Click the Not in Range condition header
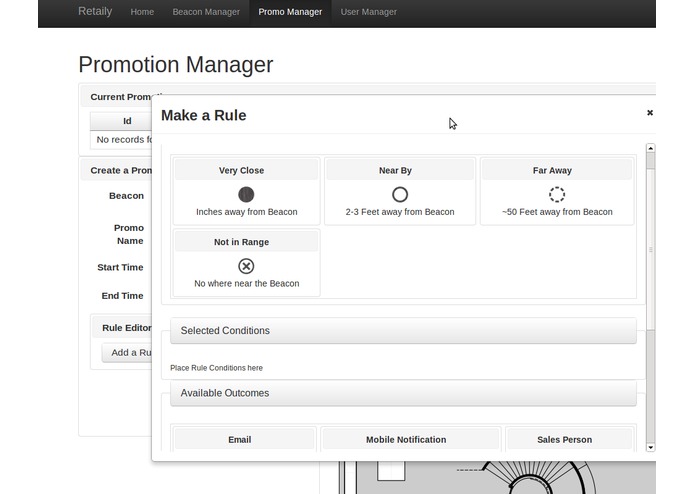Viewport: 695px width, 494px height. tap(246, 242)
